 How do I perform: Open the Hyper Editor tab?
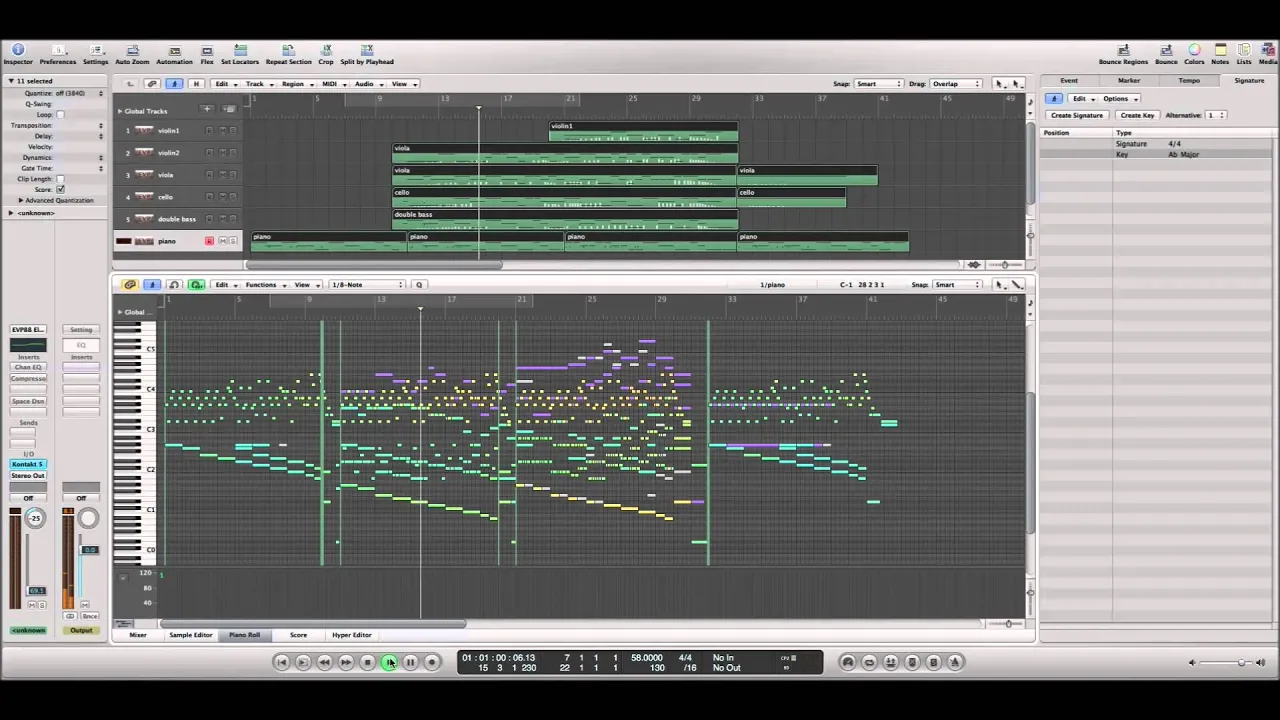pos(351,635)
